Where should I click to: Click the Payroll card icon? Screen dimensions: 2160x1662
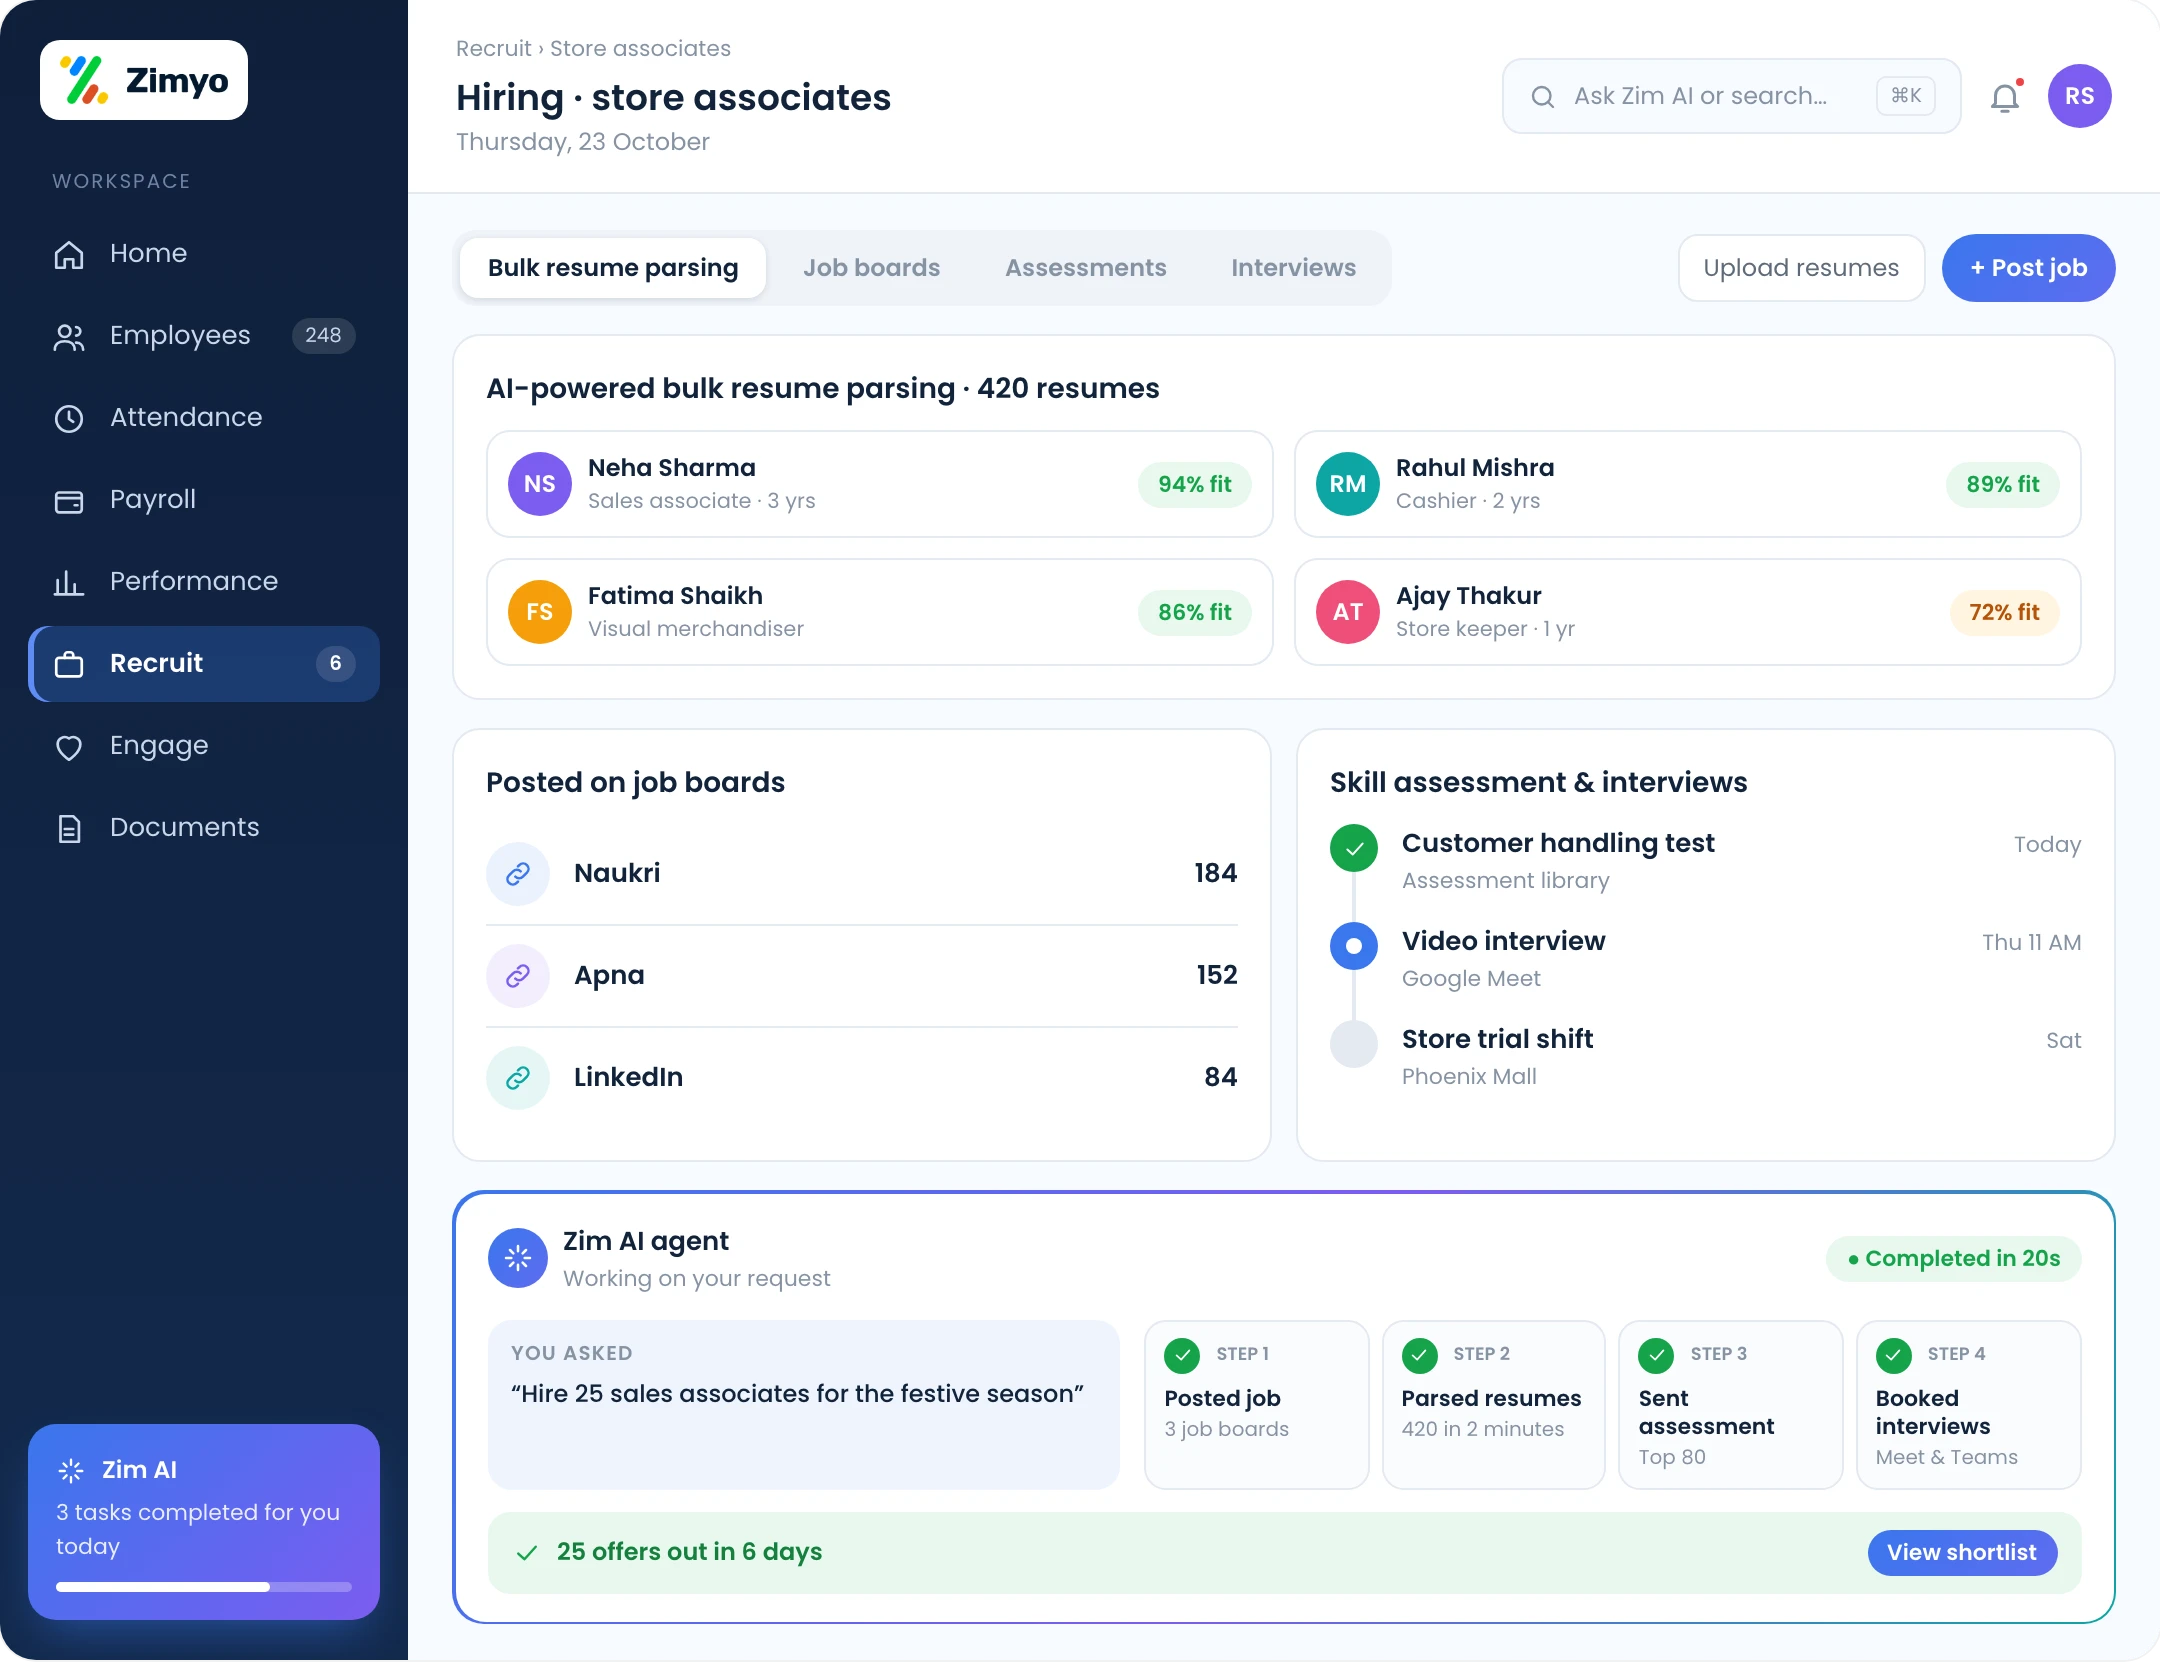pos(69,501)
